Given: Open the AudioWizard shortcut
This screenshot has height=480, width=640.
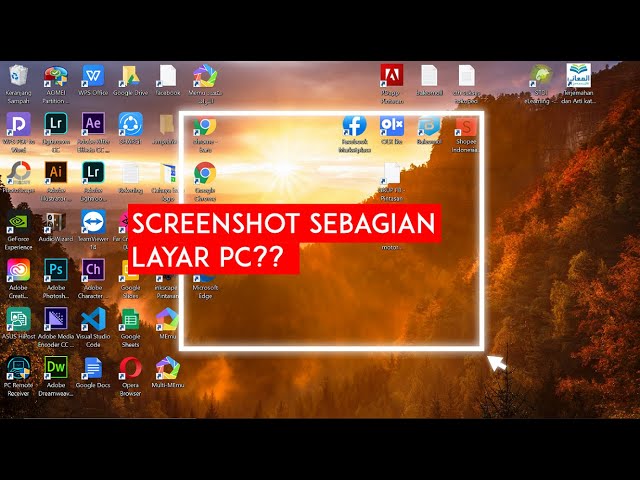Looking at the screenshot, I should 56,222.
